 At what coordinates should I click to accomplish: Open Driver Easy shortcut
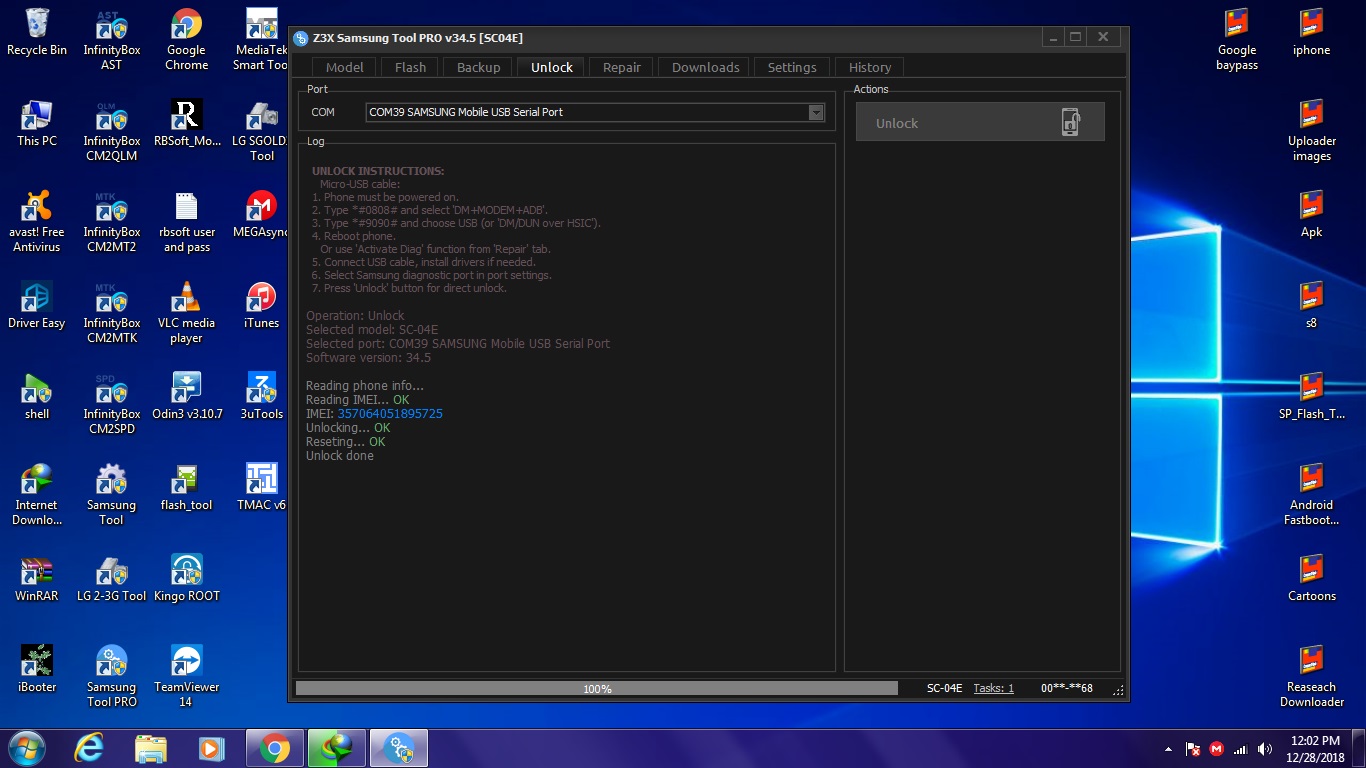click(37, 306)
